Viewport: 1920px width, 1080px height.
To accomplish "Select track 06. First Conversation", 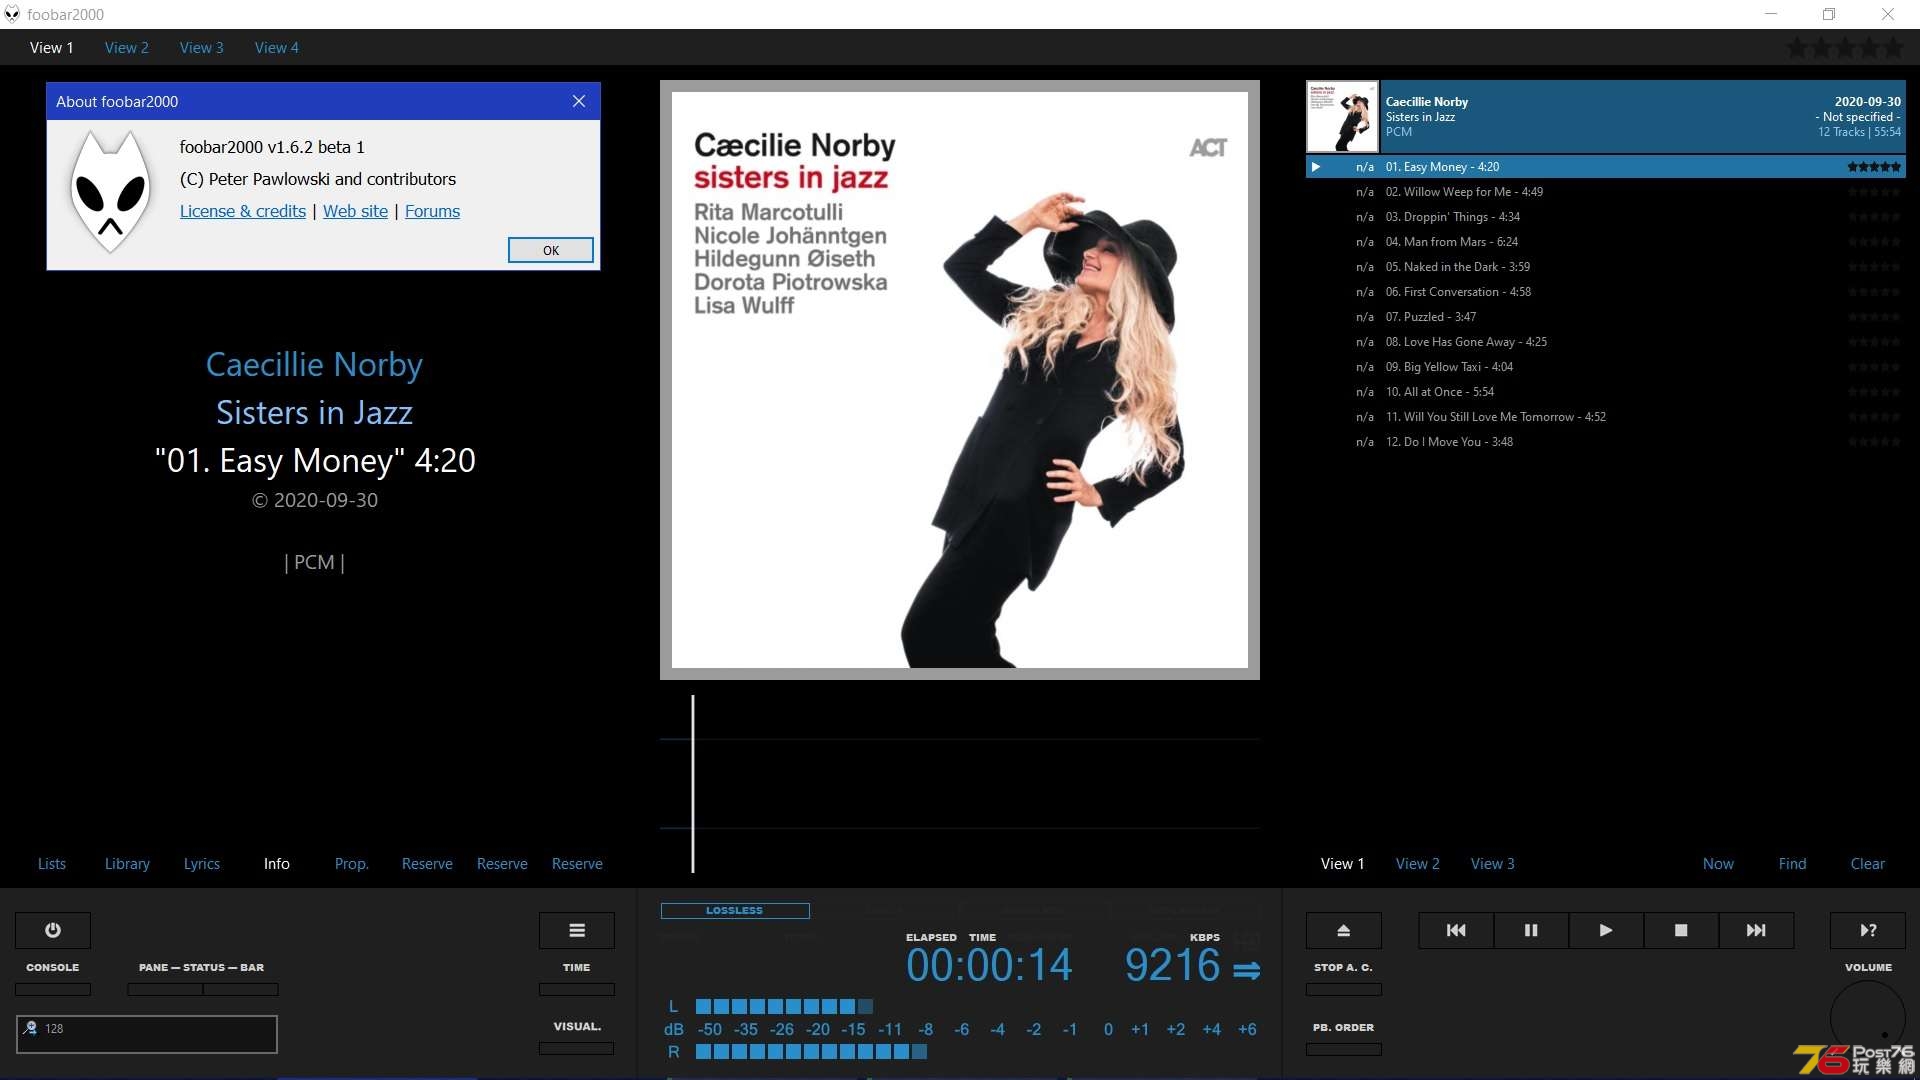I will [x=1606, y=292].
